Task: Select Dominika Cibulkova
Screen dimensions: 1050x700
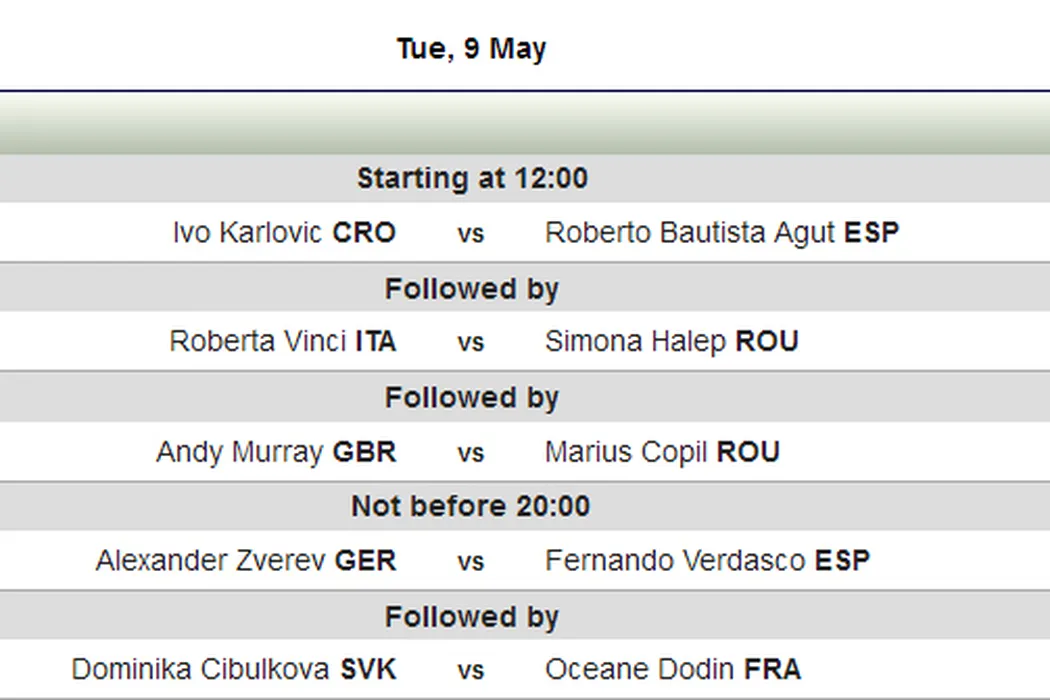Action: tap(202, 670)
